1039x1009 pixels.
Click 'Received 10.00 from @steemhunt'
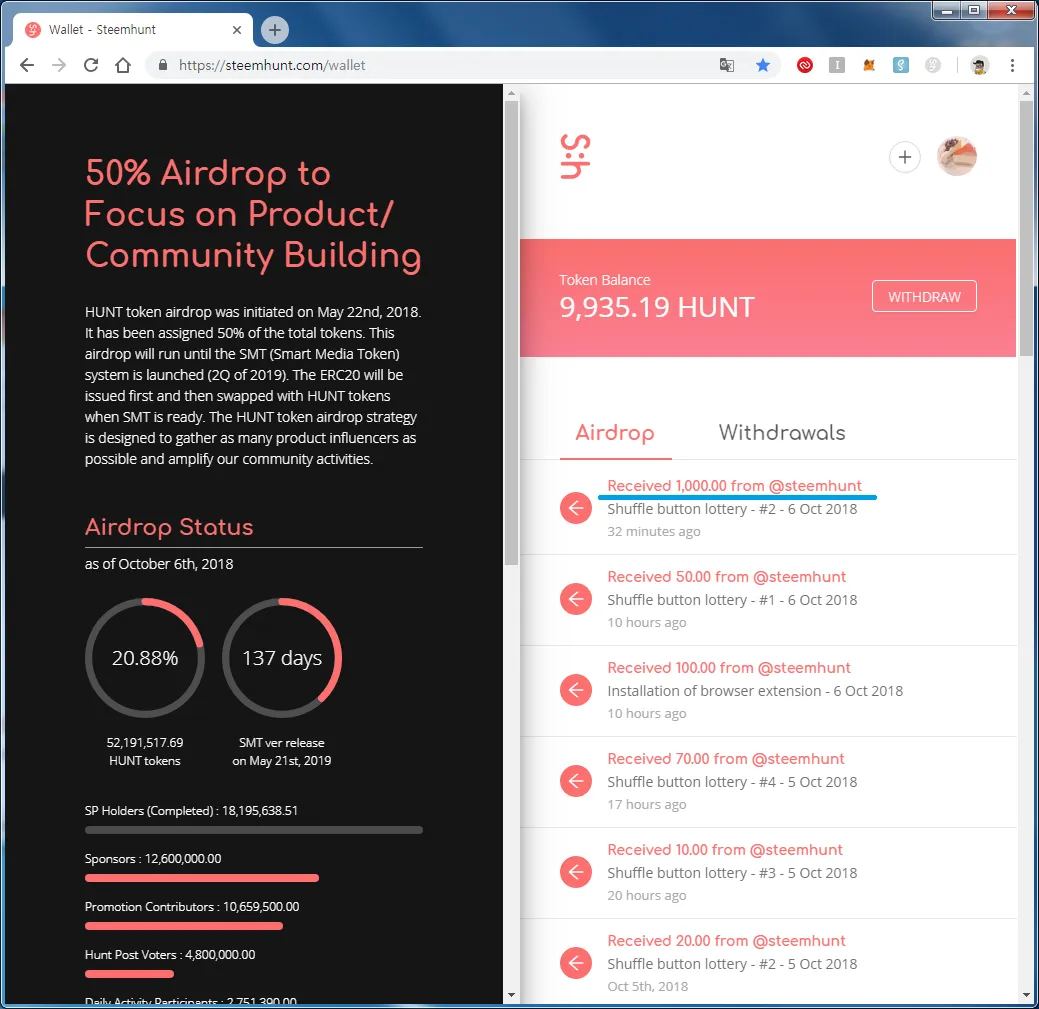pyautogui.click(x=725, y=849)
